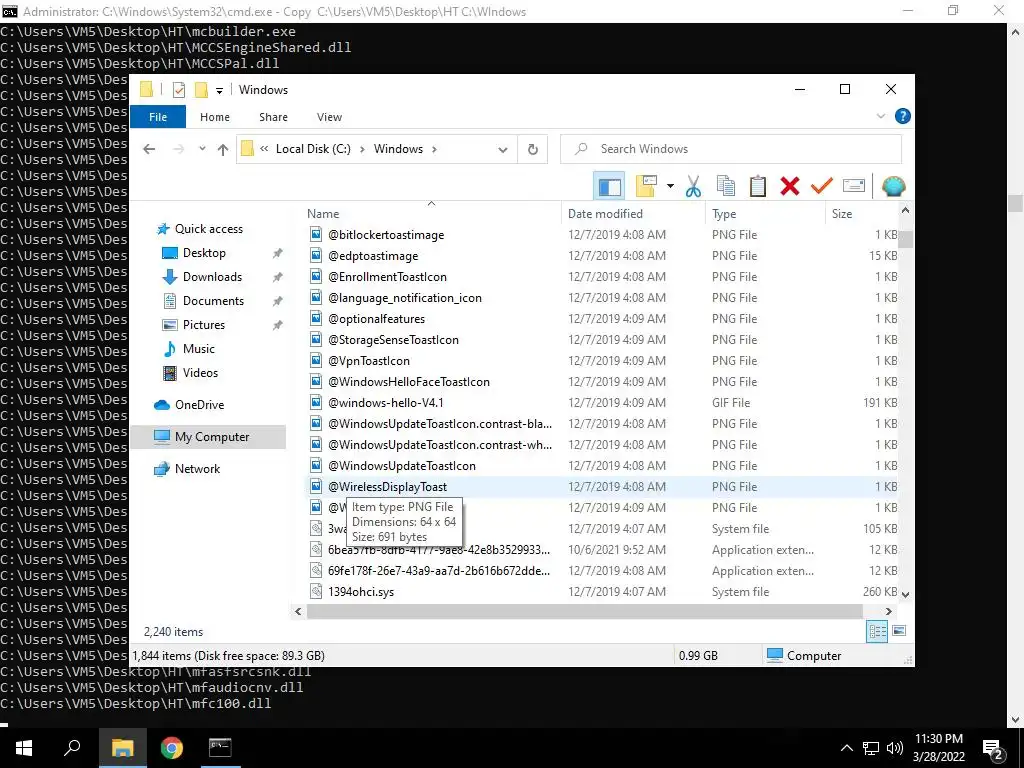Select the @bitlockertoastimage file

point(386,234)
